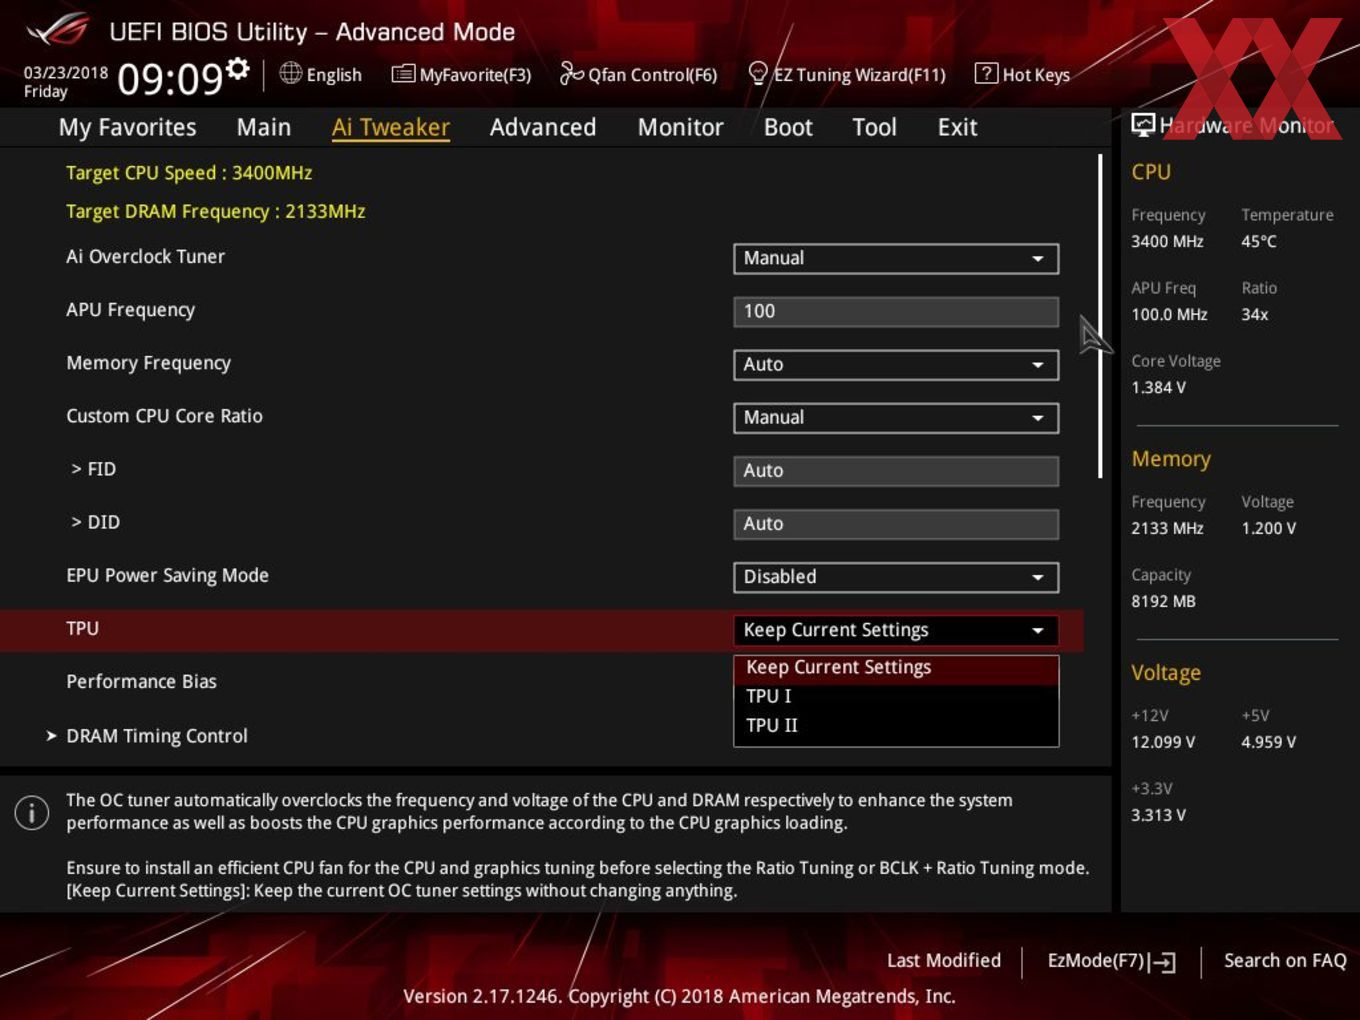Click the +5V 4.959 V reading
This screenshot has width=1360, height=1020.
pos(1268,742)
